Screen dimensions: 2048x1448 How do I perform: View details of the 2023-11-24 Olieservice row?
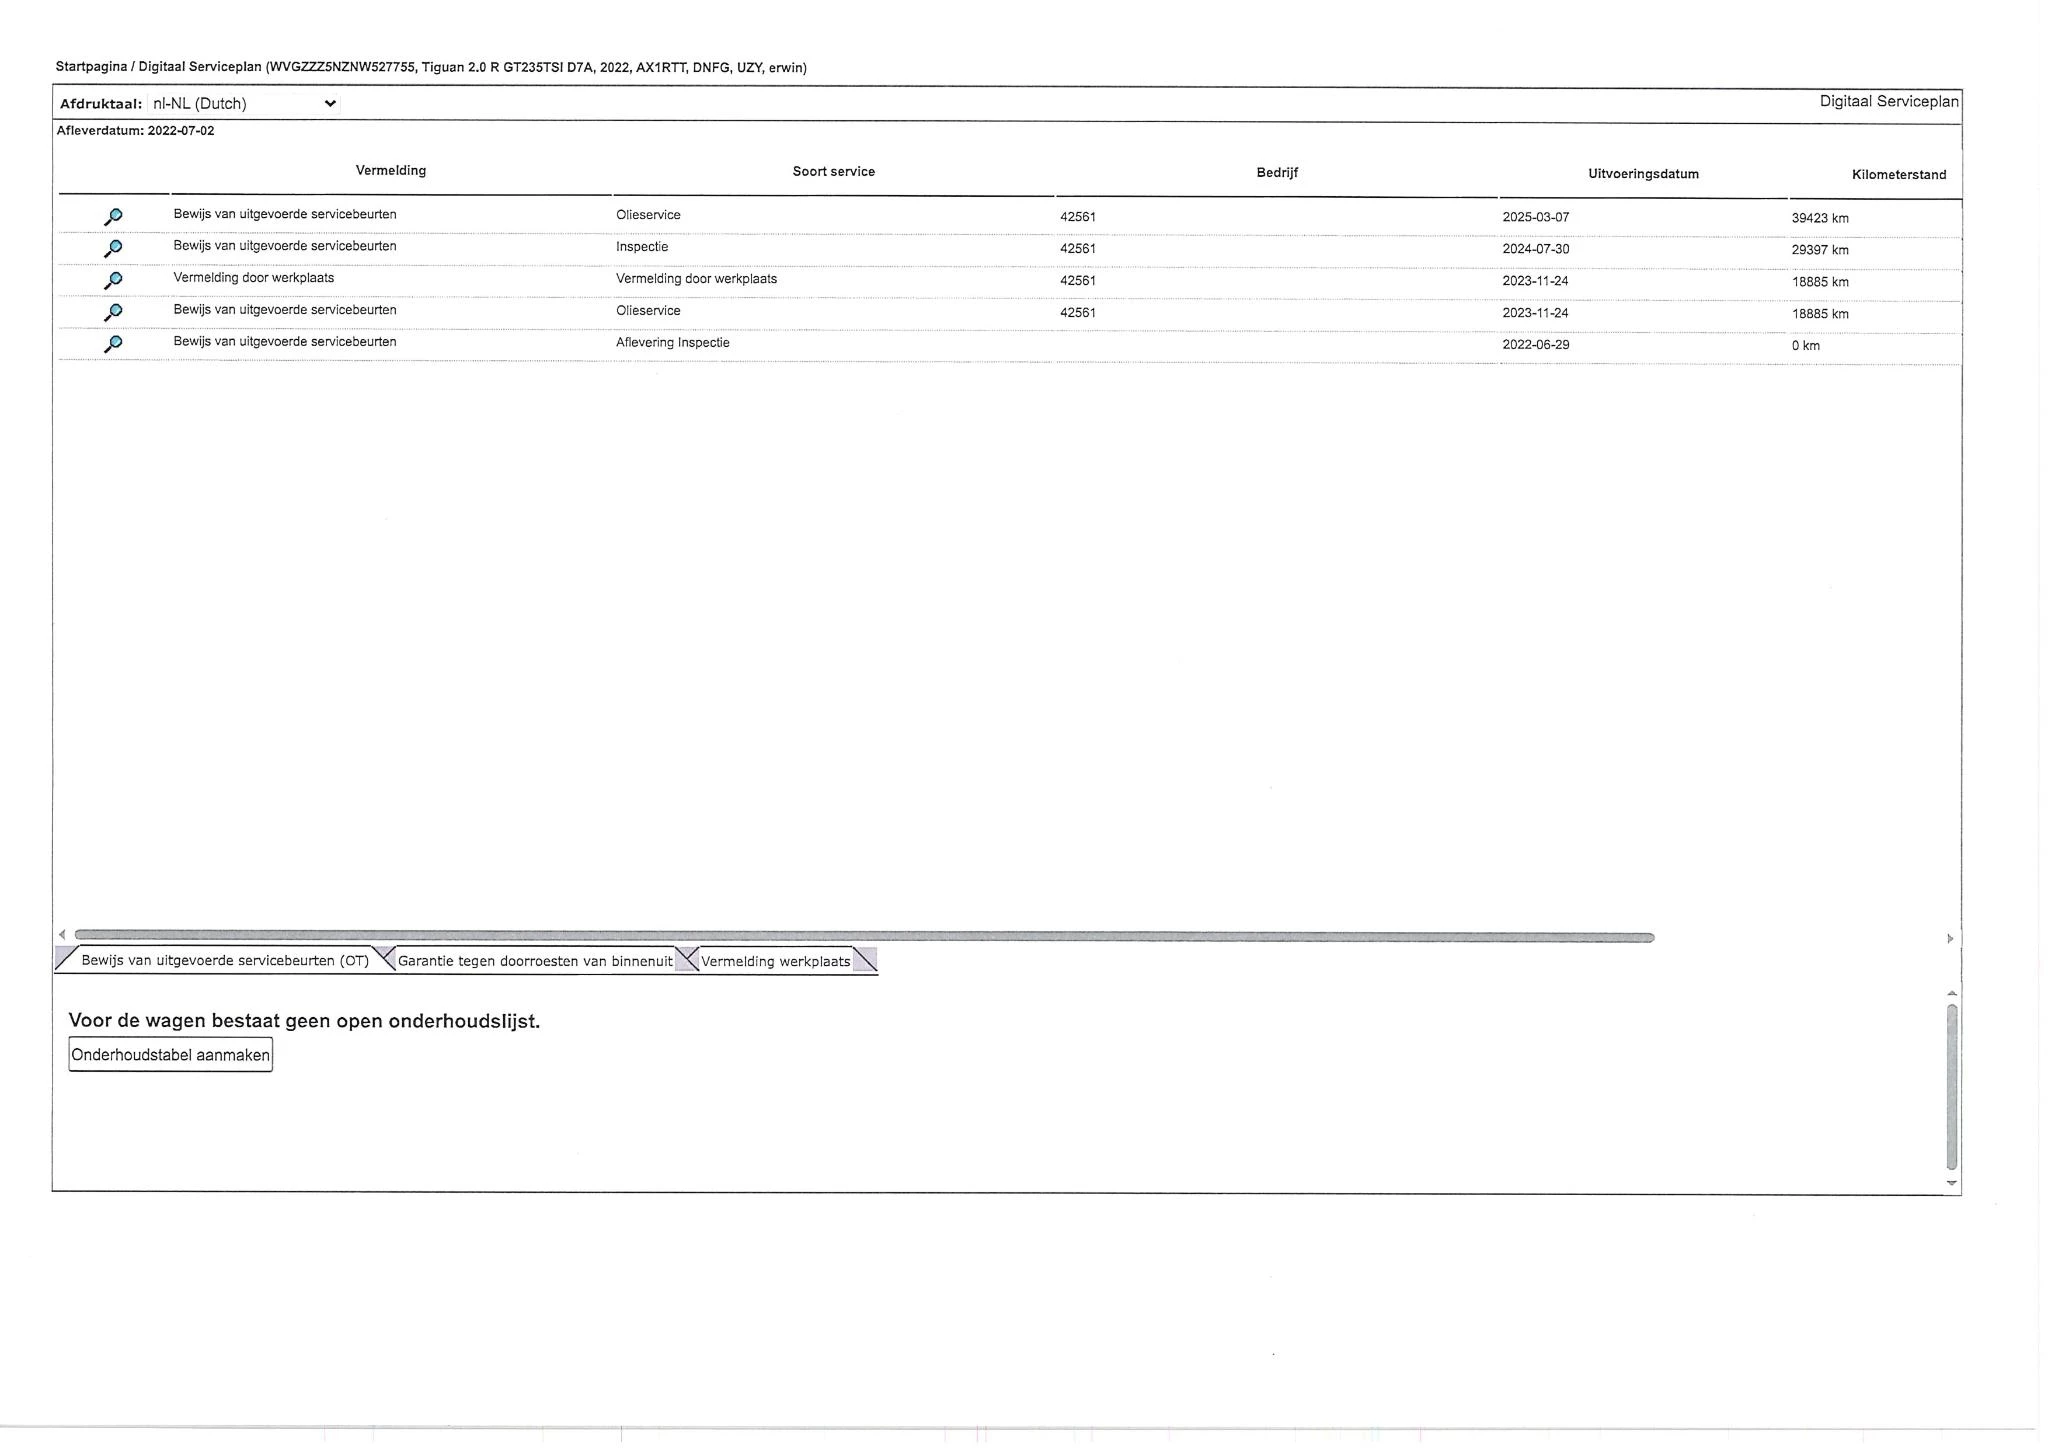click(113, 312)
